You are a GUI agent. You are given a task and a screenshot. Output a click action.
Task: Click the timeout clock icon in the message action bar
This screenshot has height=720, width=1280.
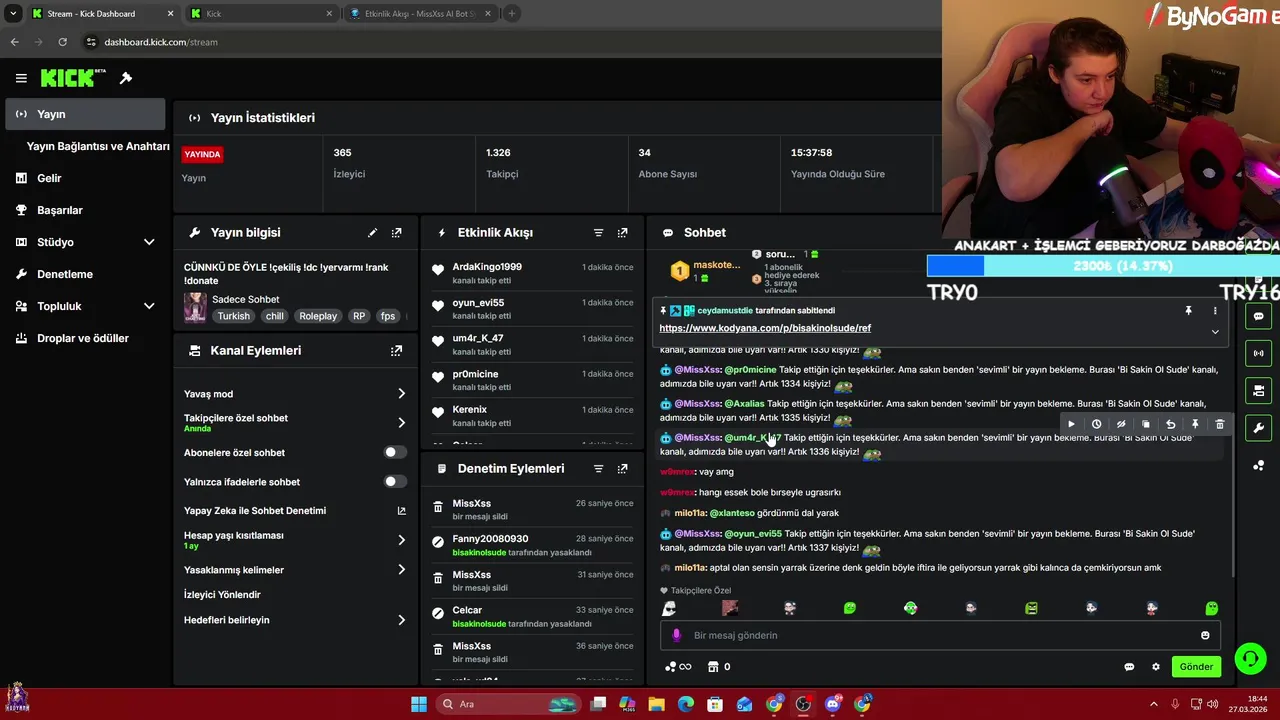click(x=1096, y=424)
